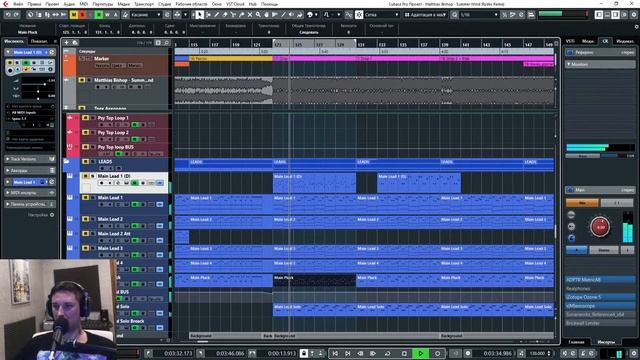
Task: Click the Record transport button
Action: pyautogui.click(x=437, y=353)
